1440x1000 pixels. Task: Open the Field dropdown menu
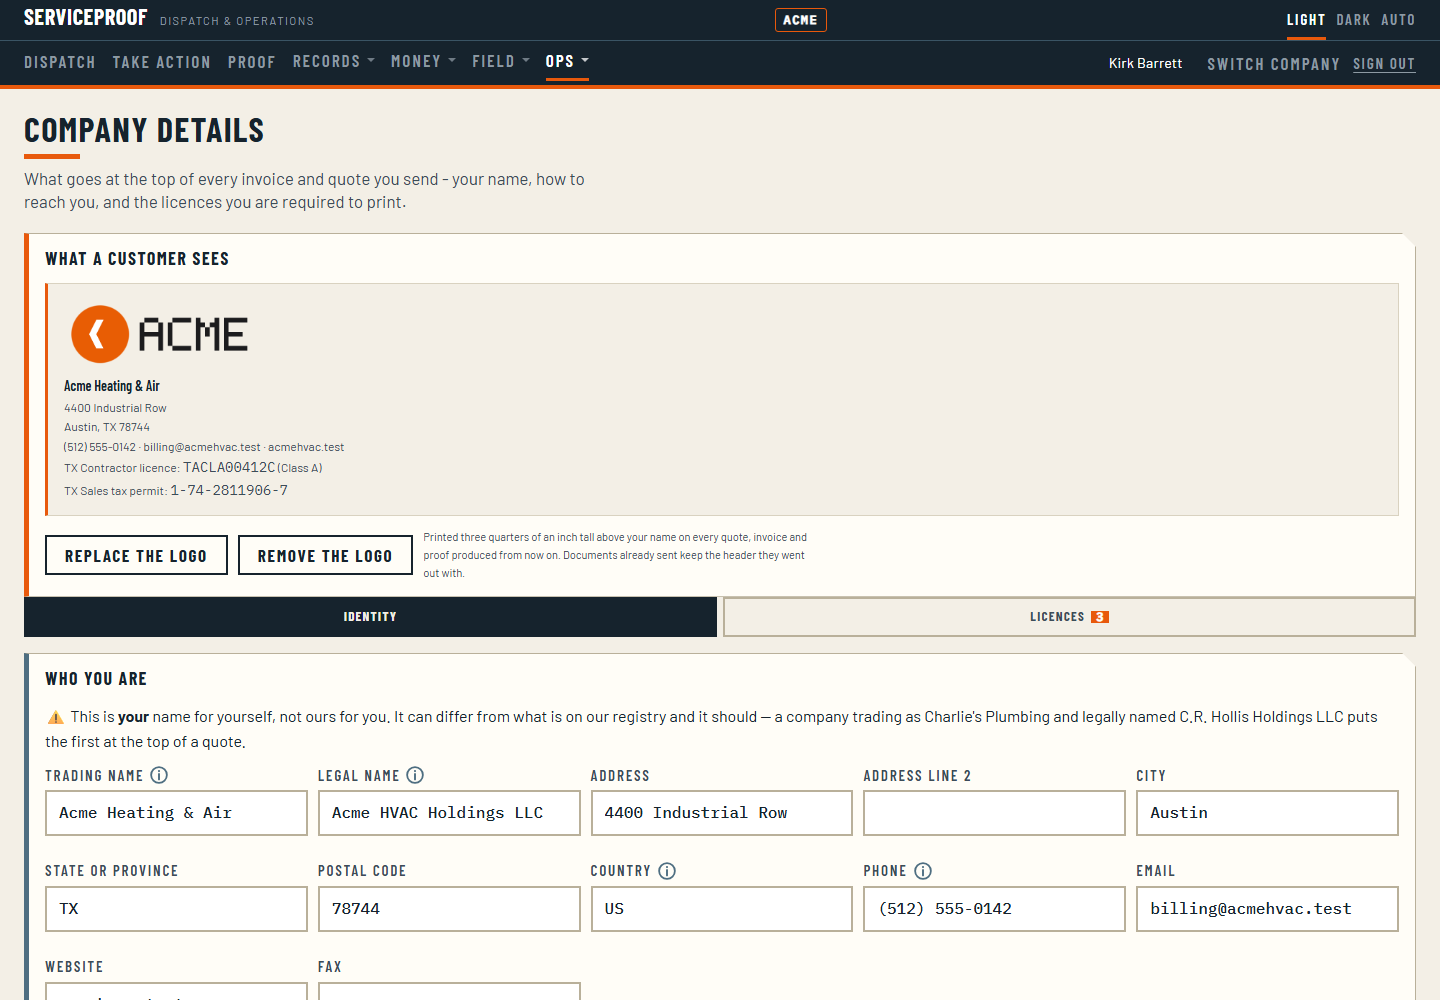click(x=501, y=61)
